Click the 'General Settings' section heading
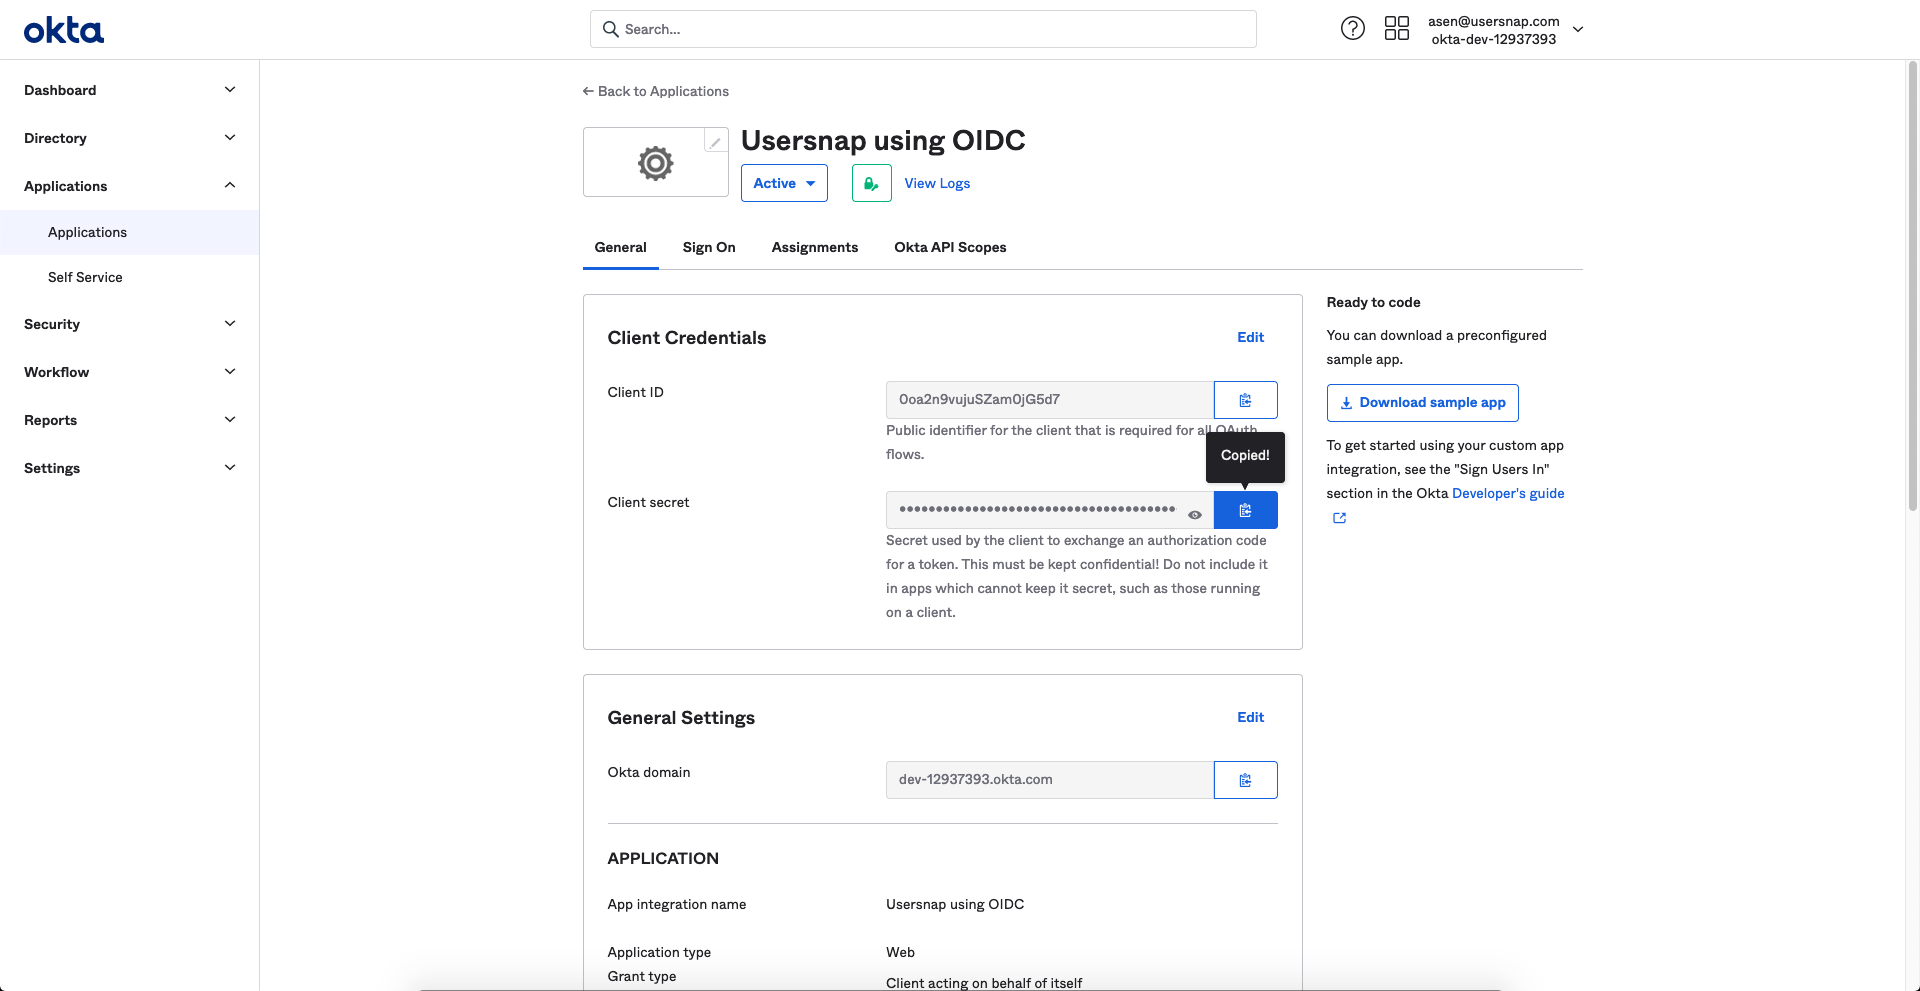 (681, 718)
